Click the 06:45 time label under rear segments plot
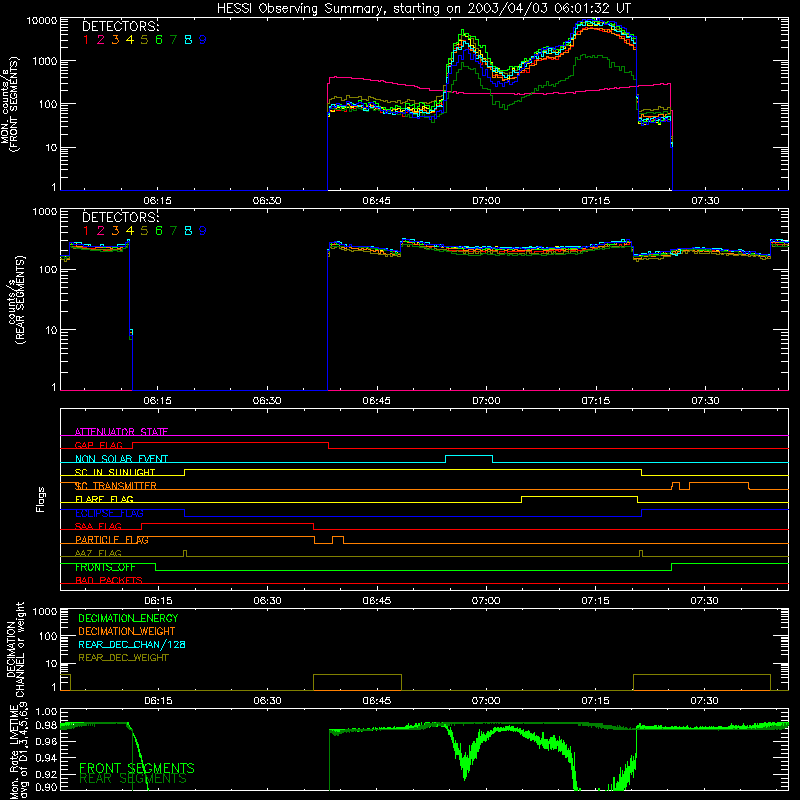Screen dimensions: 800x800 pyautogui.click(x=377, y=401)
